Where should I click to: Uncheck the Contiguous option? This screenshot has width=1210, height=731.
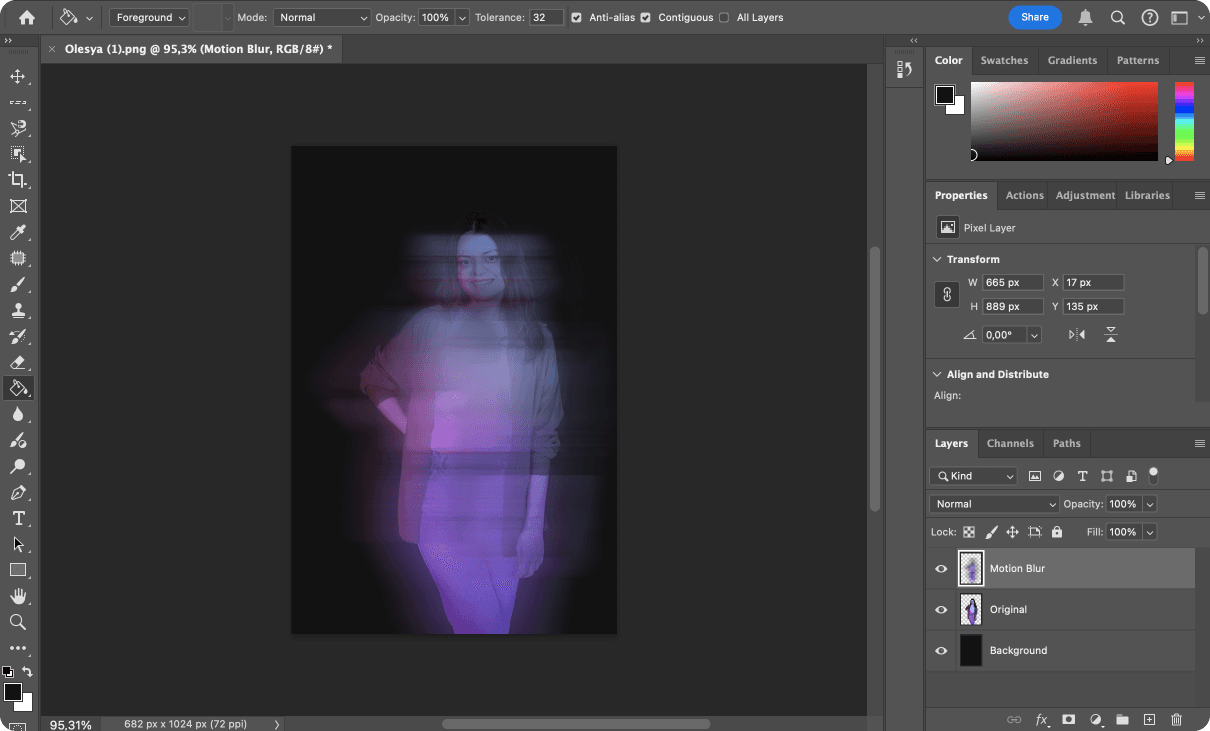(645, 17)
